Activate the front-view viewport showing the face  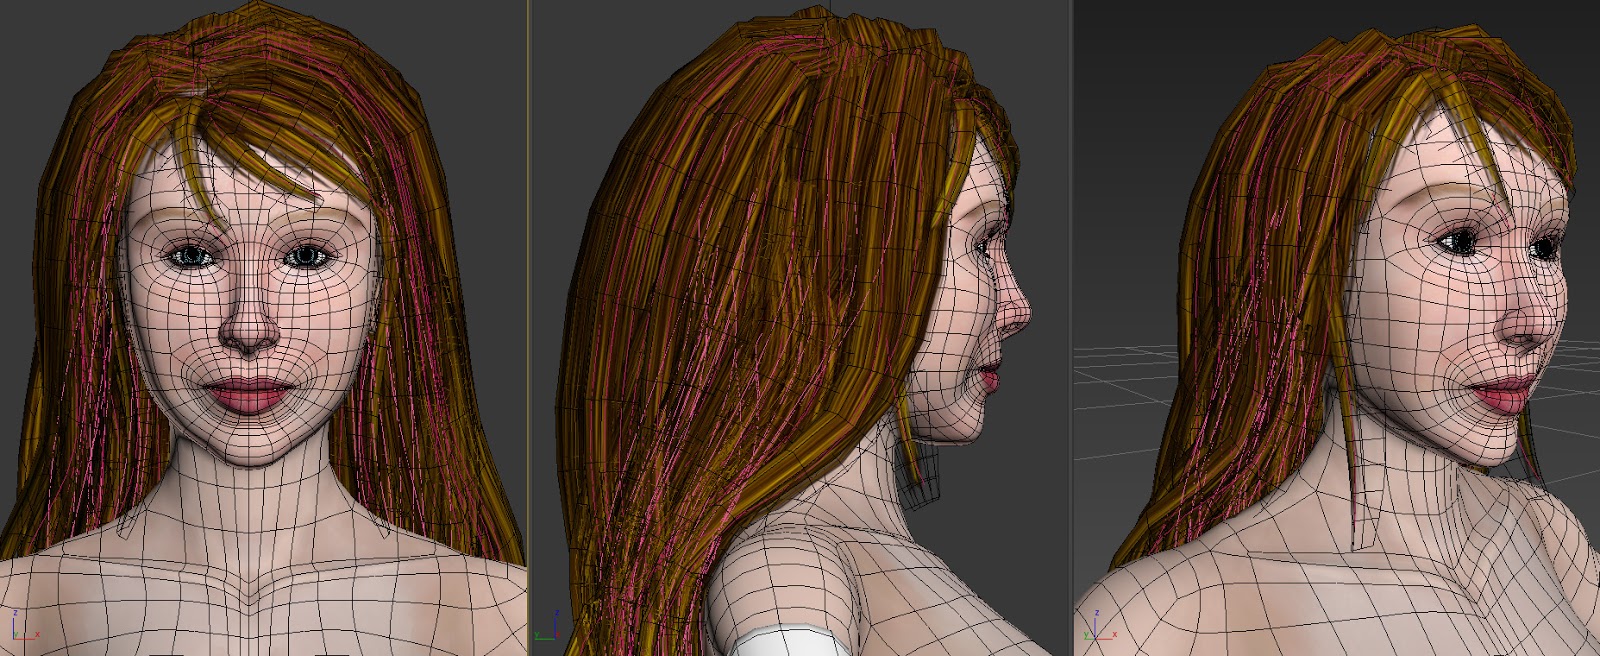click(x=263, y=328)
